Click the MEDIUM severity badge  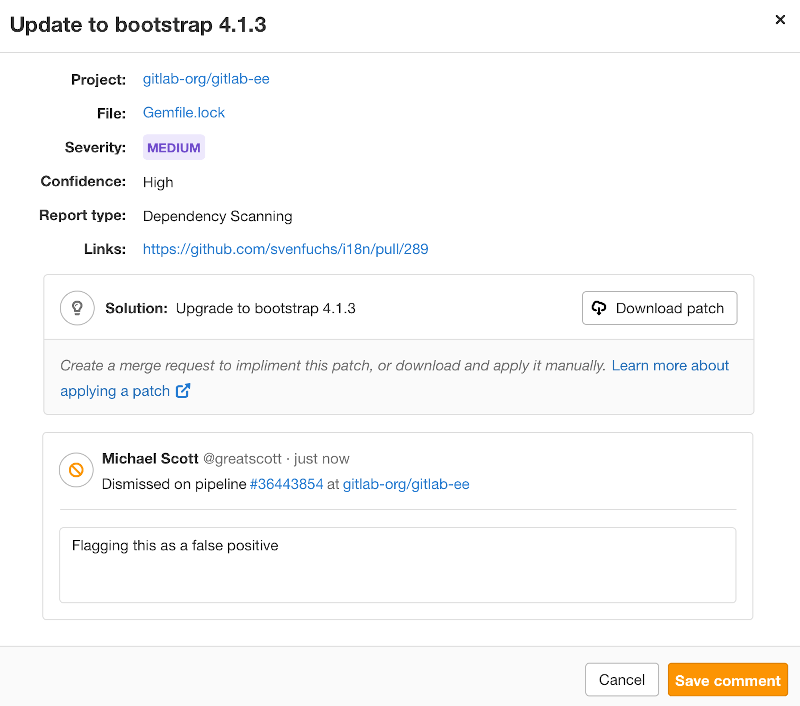click(x=173, y=147)
